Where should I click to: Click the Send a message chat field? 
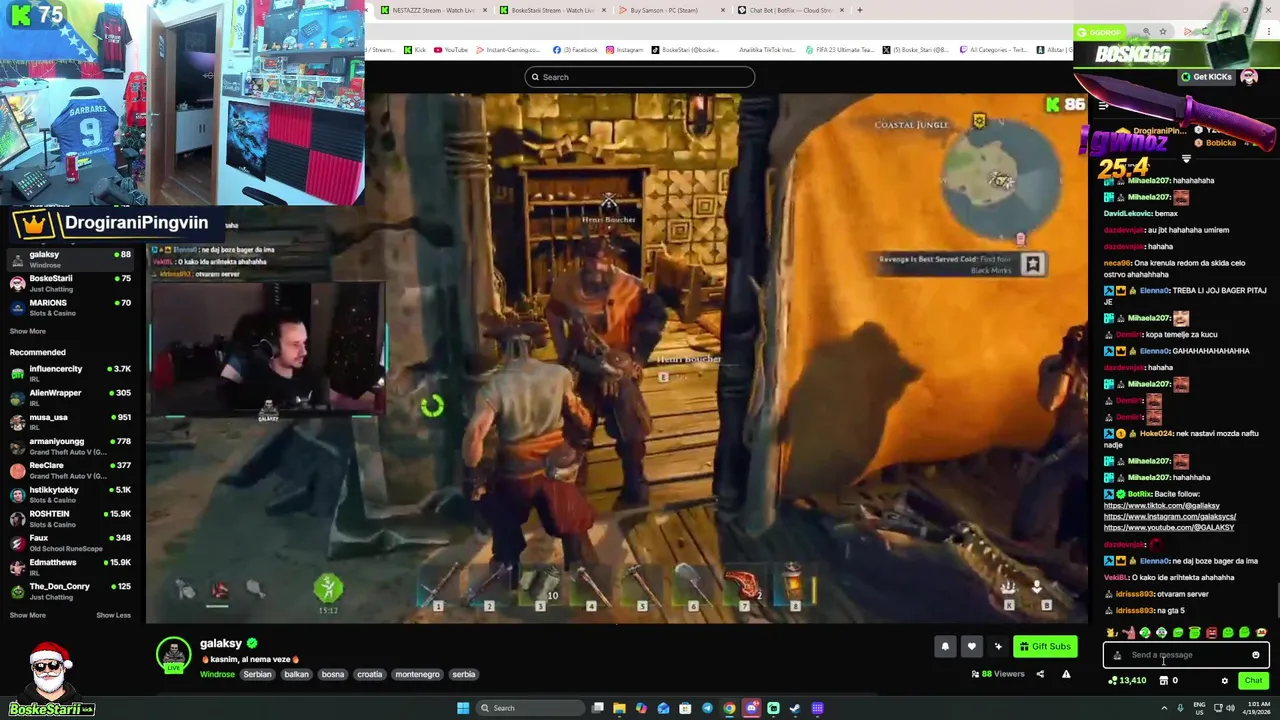pos(1186,655)
